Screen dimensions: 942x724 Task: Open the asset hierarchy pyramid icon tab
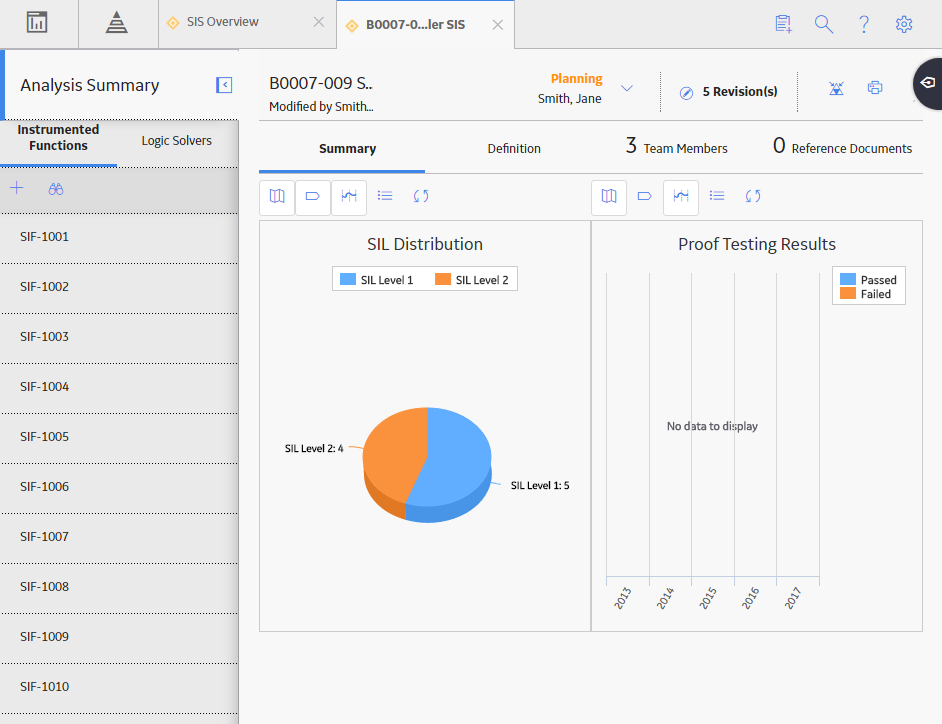point(117,23)
